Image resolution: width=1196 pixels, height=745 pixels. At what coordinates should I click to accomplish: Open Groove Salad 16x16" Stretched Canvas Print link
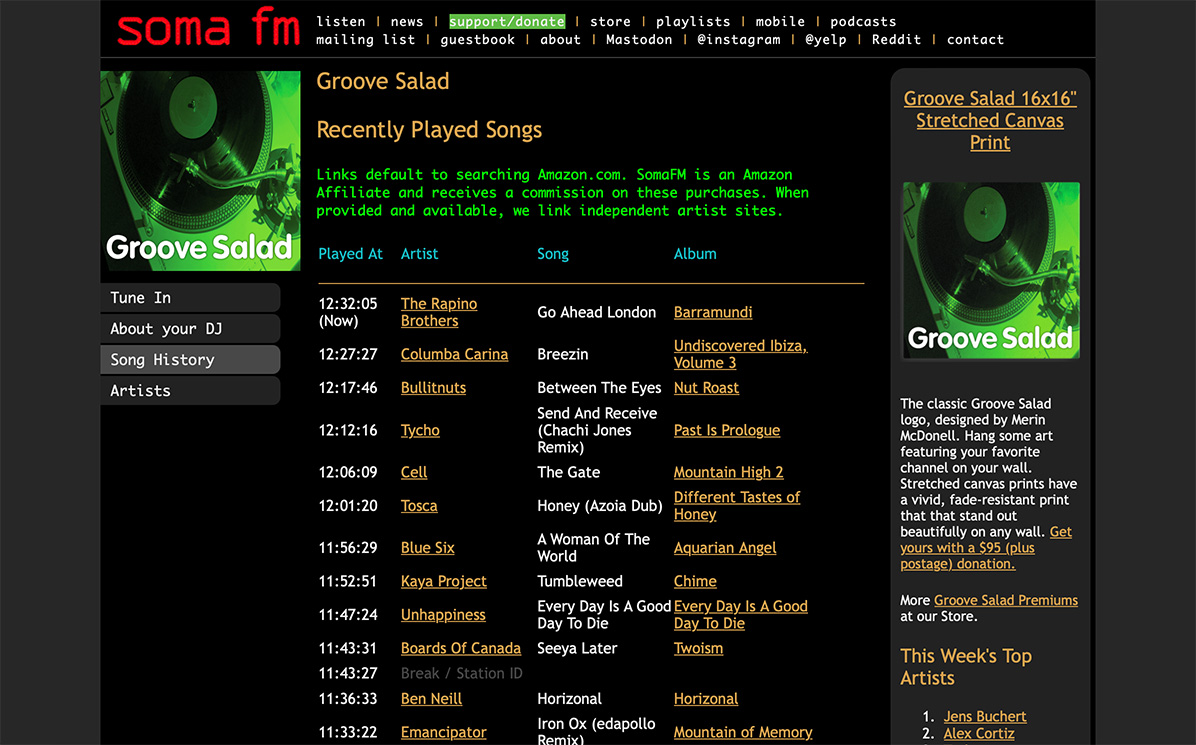point(990,120)
